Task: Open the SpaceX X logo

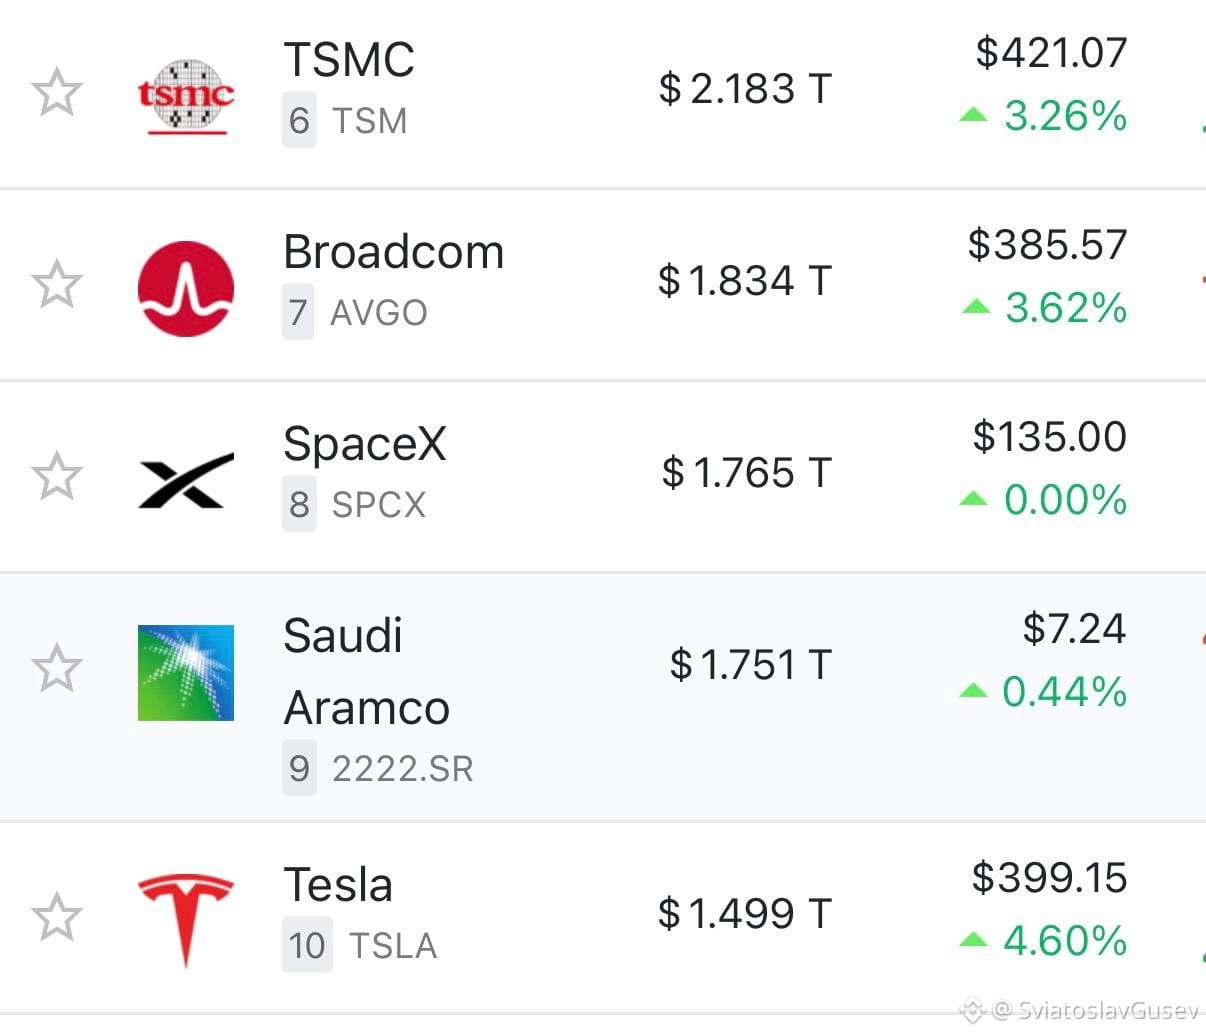Action: (186, 480)
